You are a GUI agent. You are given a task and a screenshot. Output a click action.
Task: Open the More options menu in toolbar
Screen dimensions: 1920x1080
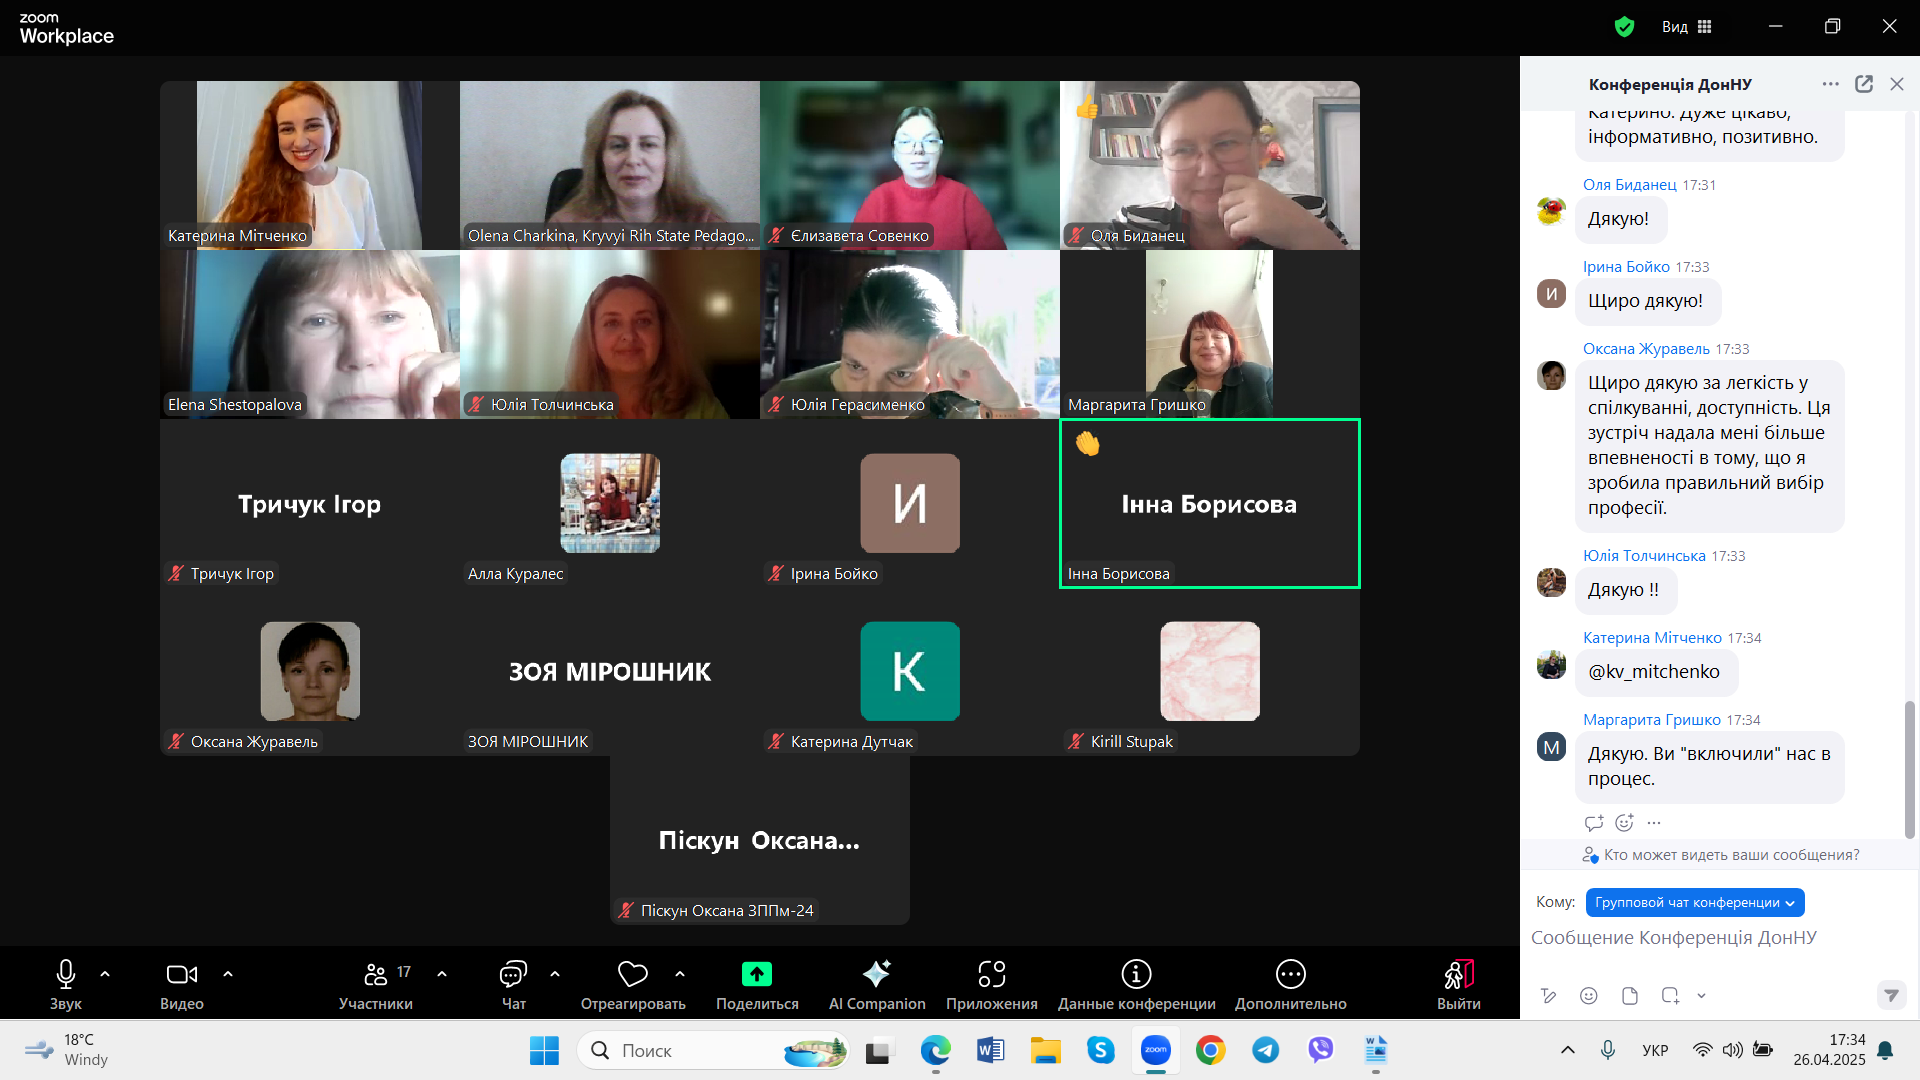(x=1290, y=975)
